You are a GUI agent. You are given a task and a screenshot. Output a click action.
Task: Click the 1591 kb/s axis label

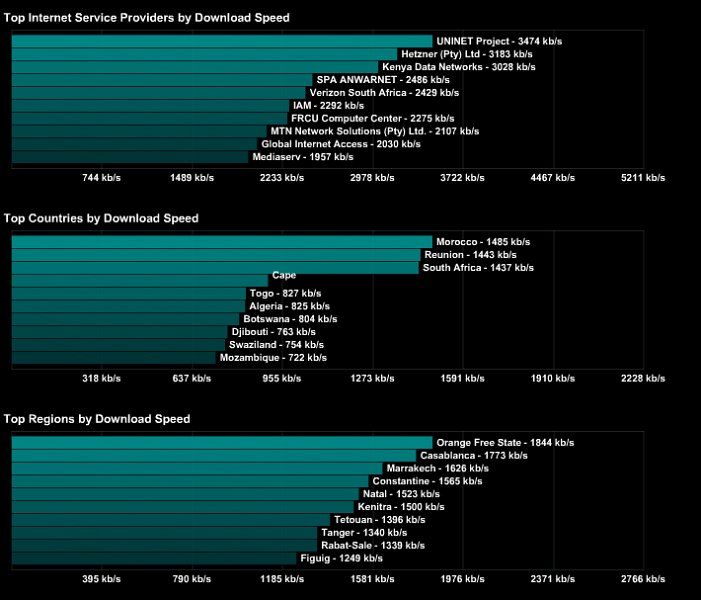[x=462, y=379]
